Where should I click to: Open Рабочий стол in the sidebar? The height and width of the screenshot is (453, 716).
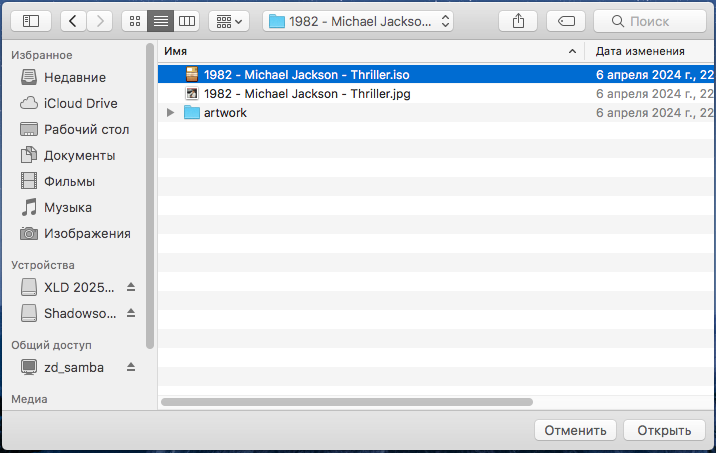coord(74,129)
